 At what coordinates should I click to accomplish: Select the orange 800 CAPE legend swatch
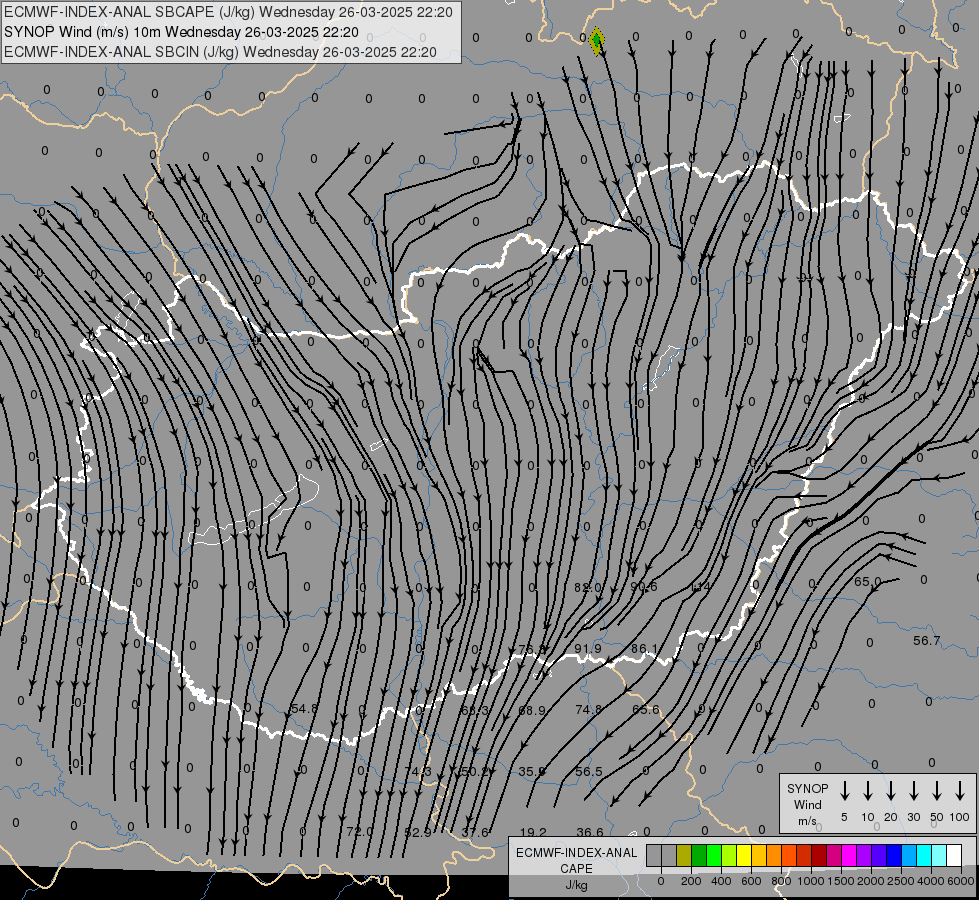[x=774, y=855]
